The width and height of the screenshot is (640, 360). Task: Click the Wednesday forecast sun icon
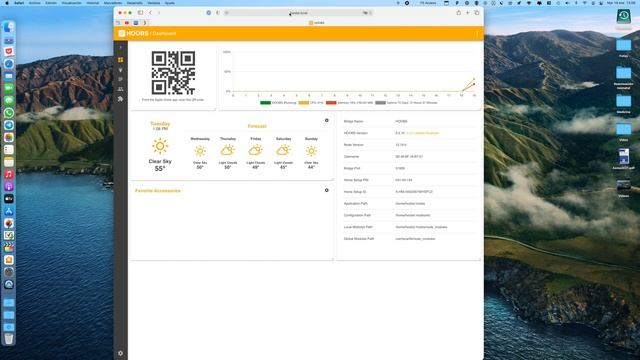[200, 151]
